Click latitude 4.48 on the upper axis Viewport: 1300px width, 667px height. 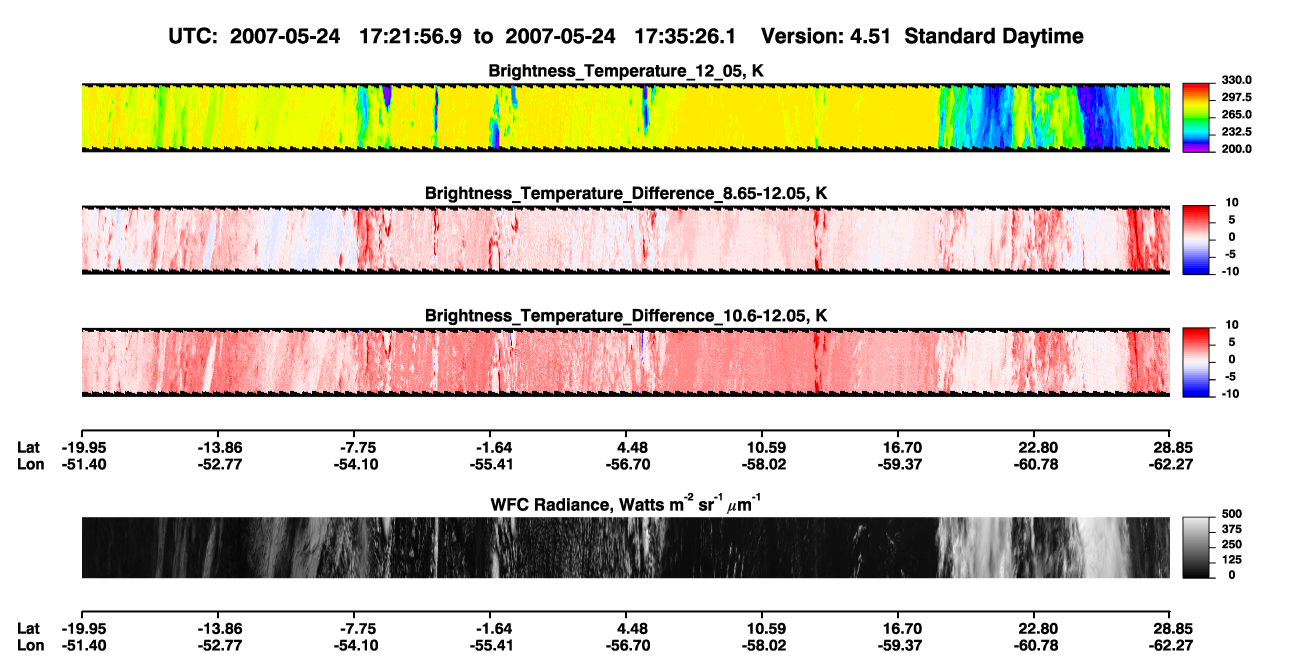tap(626, 448)
